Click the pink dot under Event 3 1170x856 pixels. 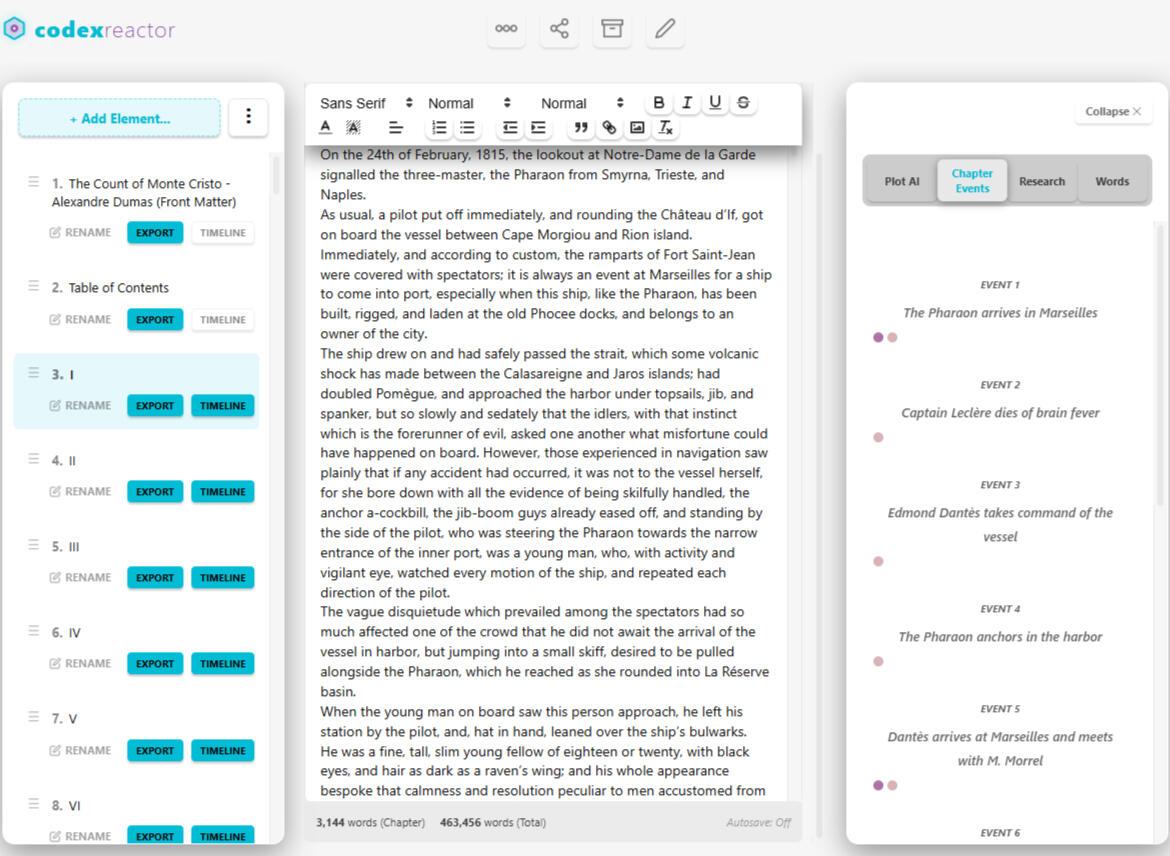[878, 561]
